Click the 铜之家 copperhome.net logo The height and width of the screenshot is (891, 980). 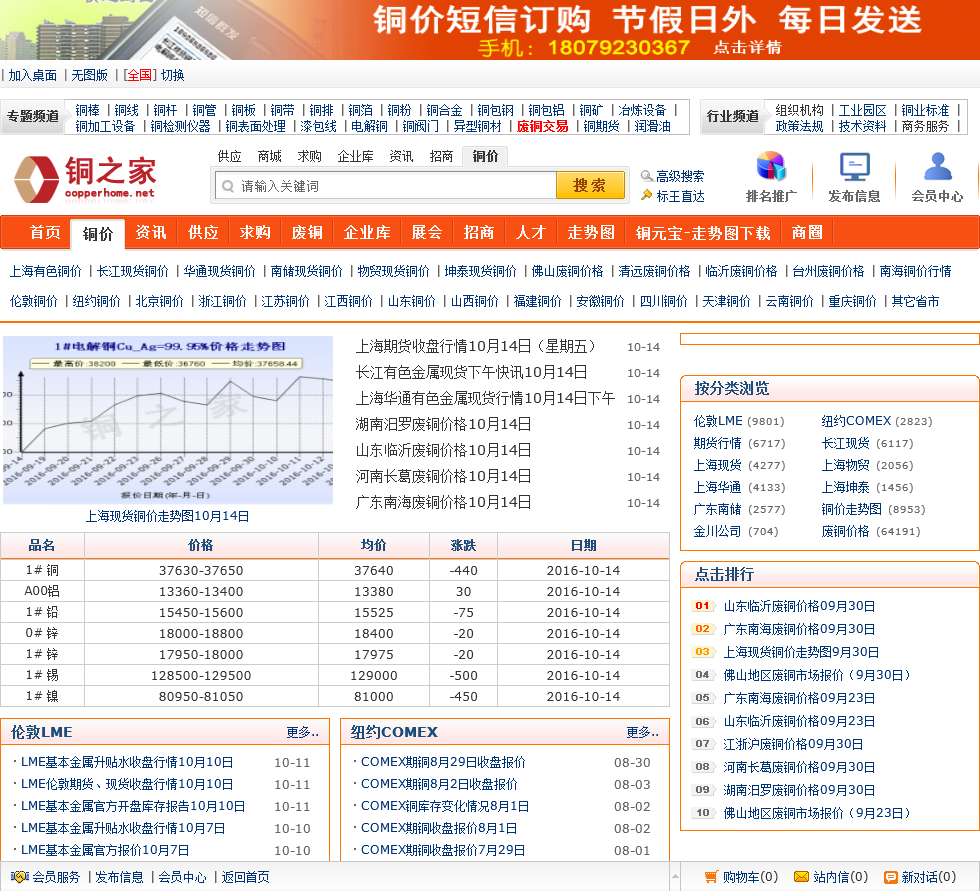pyautogui.click(x=85, y=177)
